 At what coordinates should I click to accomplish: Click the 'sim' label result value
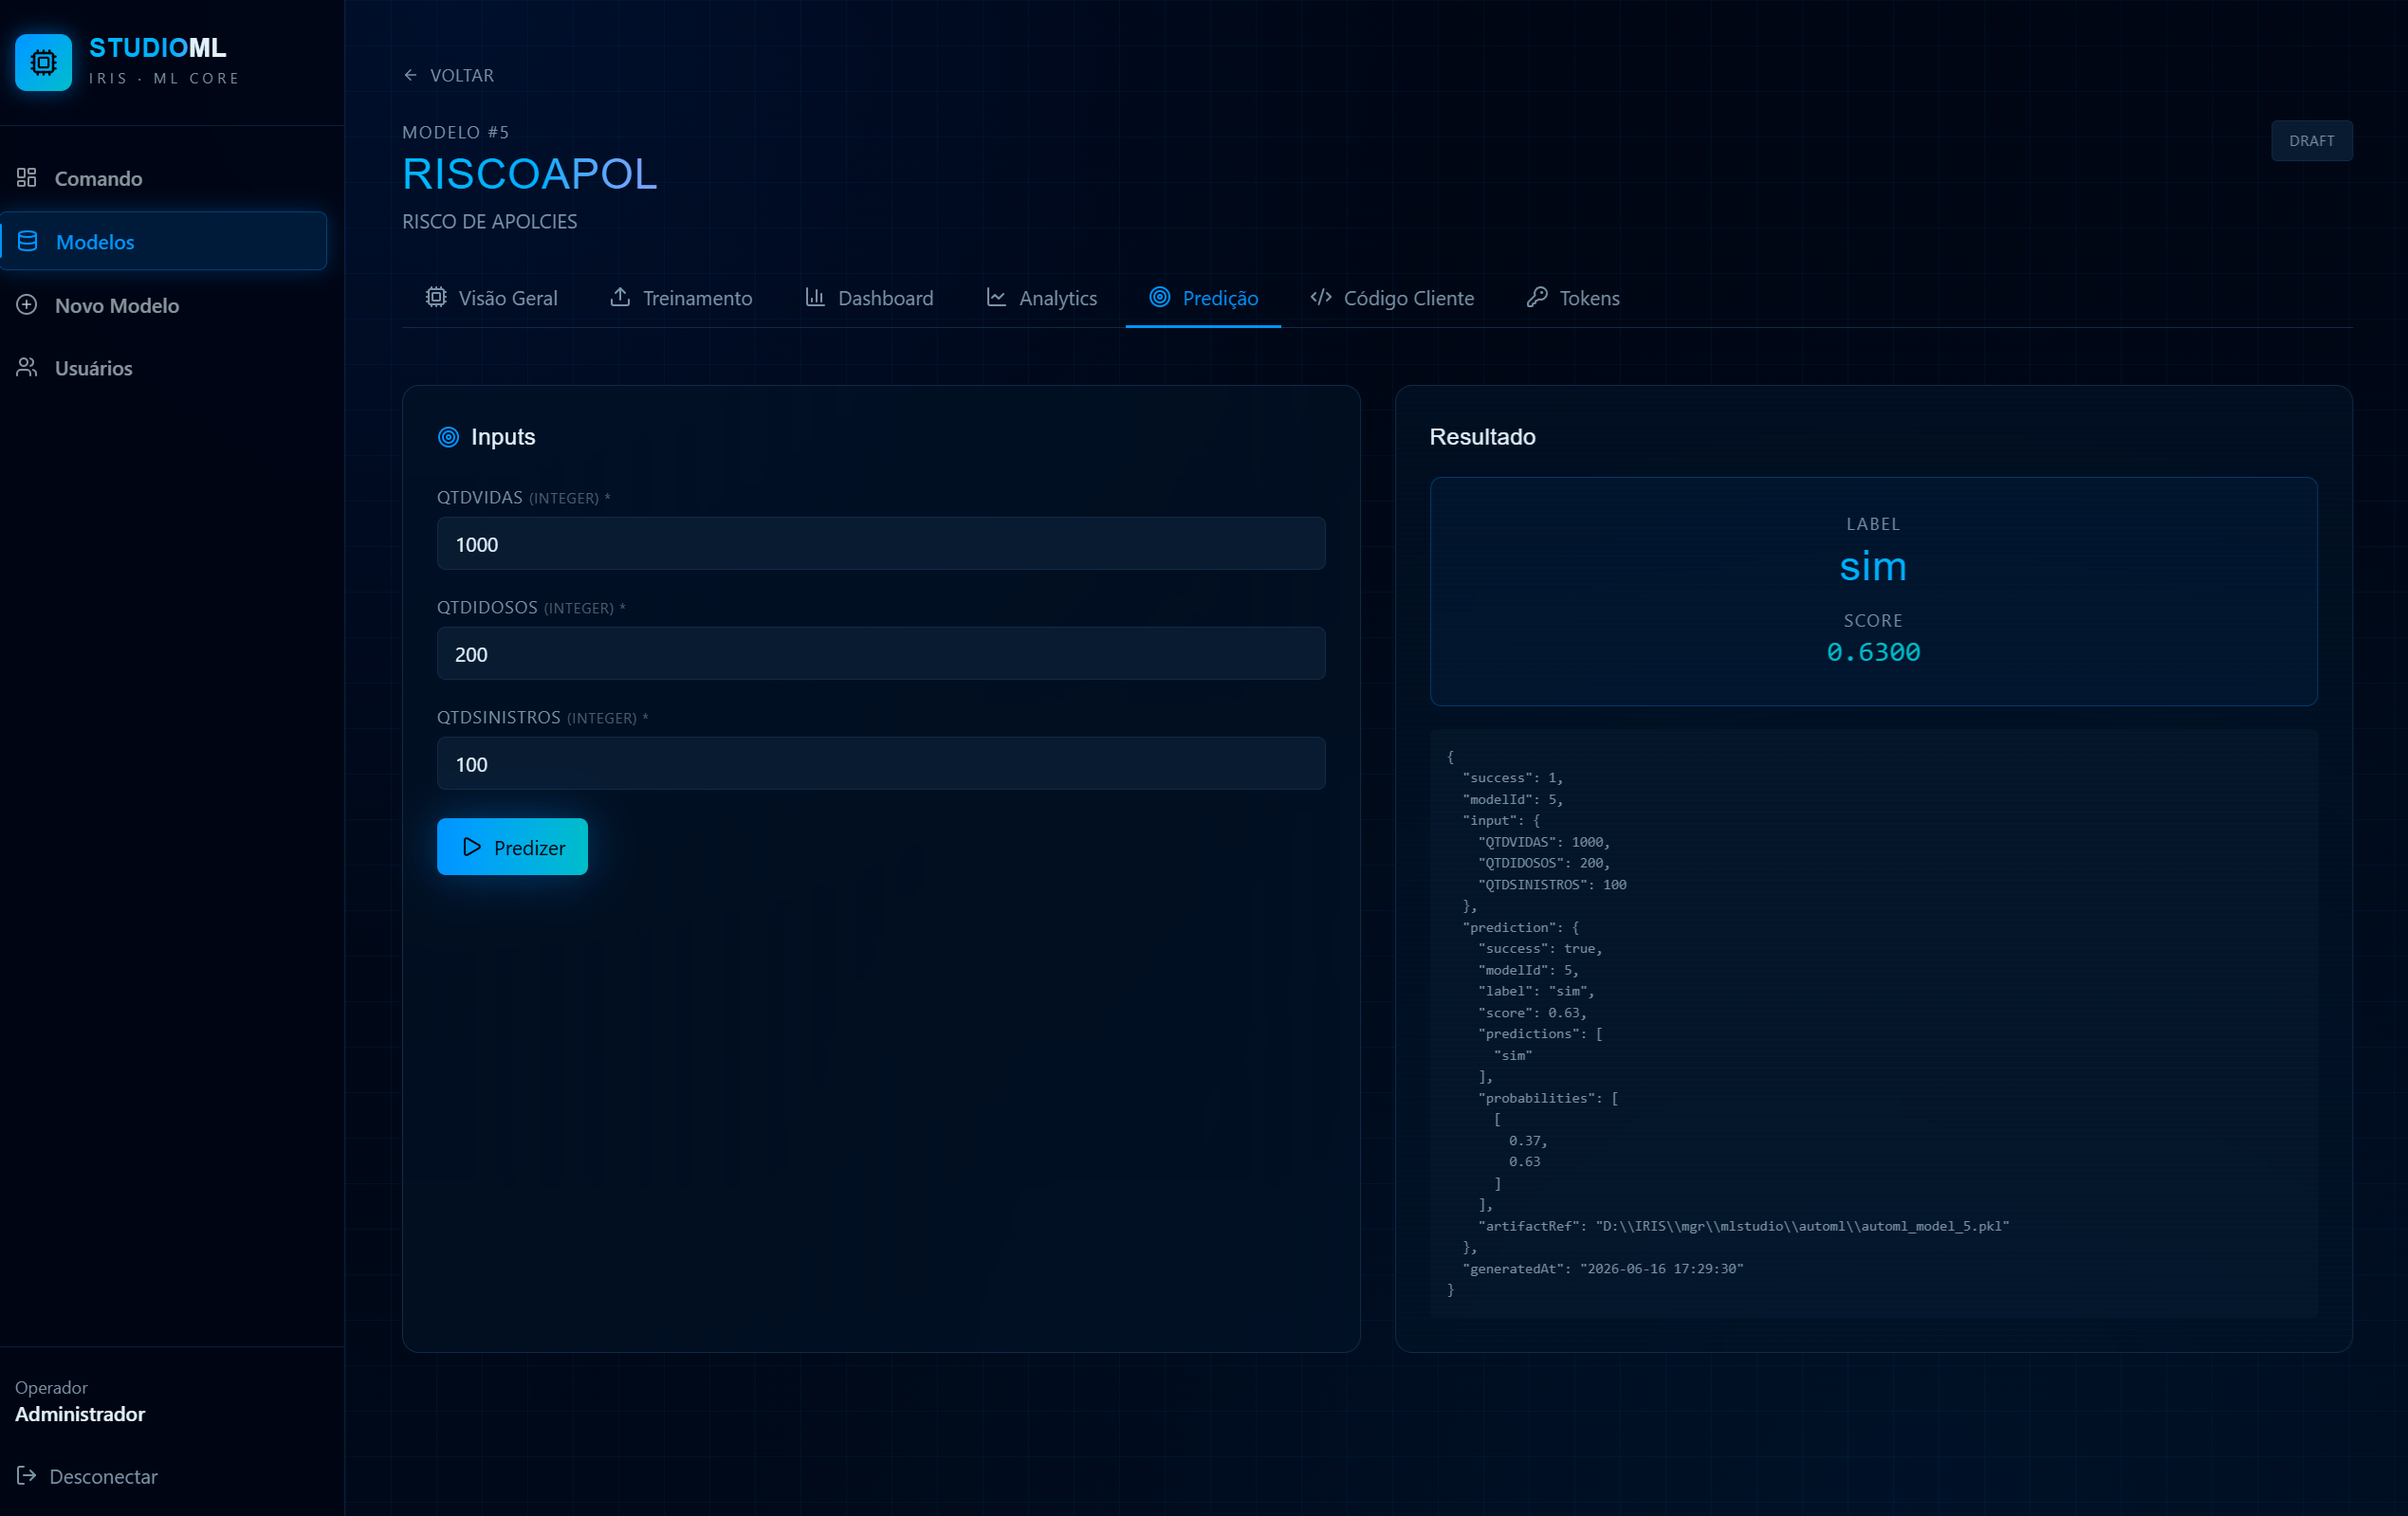[1873, 567]
